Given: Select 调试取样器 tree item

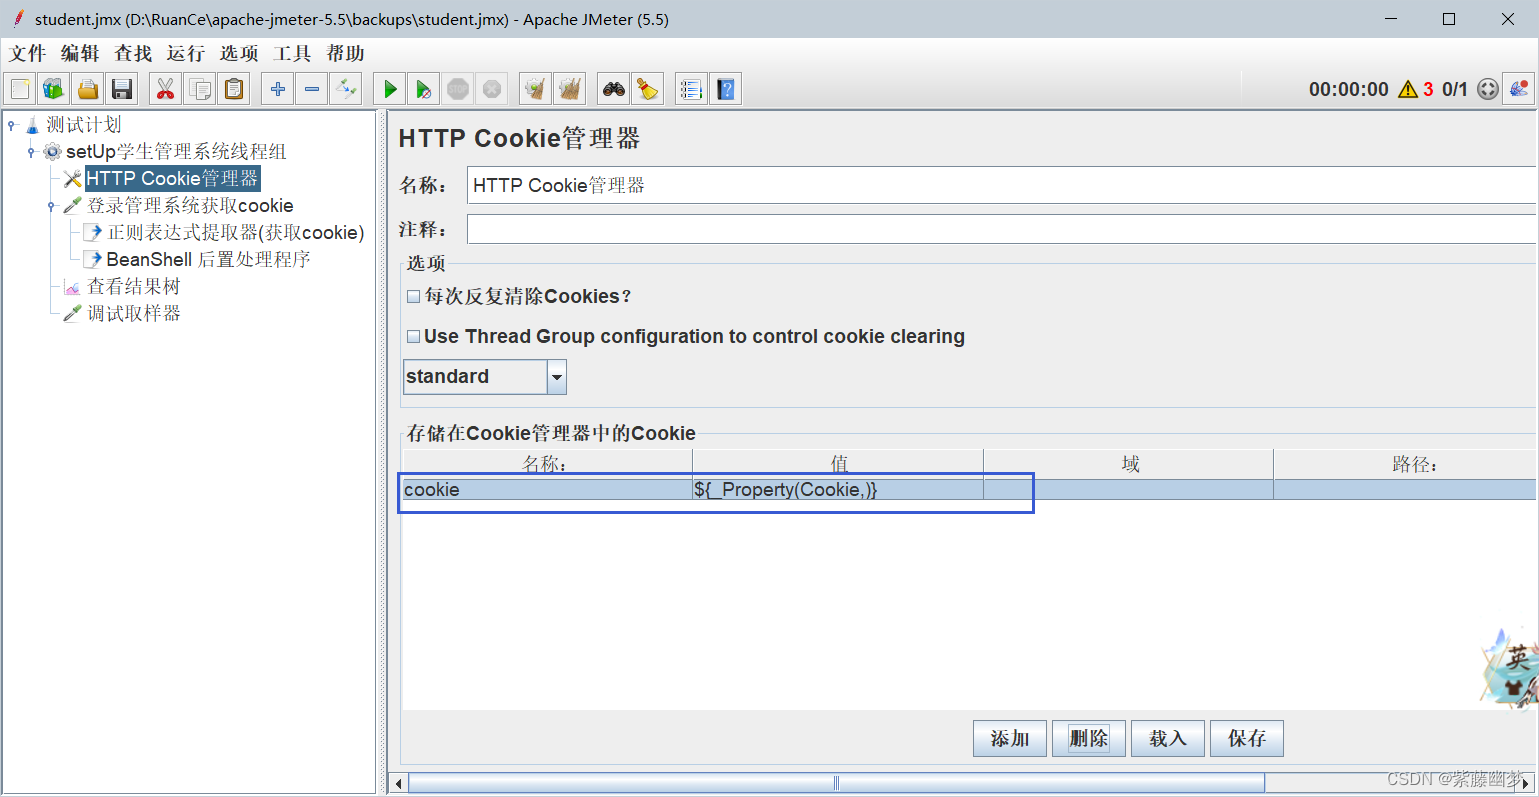Looking at the screenshot, I should coord(134,314).
